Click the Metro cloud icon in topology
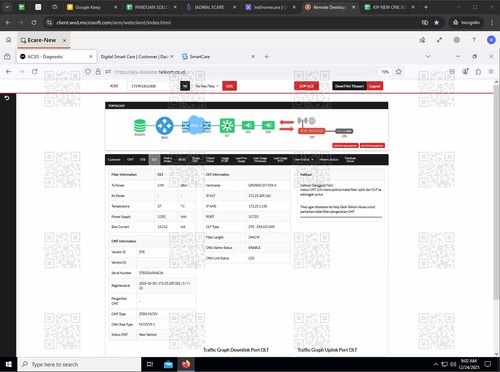This screenshot has height=372, width=500. [195, 125]
